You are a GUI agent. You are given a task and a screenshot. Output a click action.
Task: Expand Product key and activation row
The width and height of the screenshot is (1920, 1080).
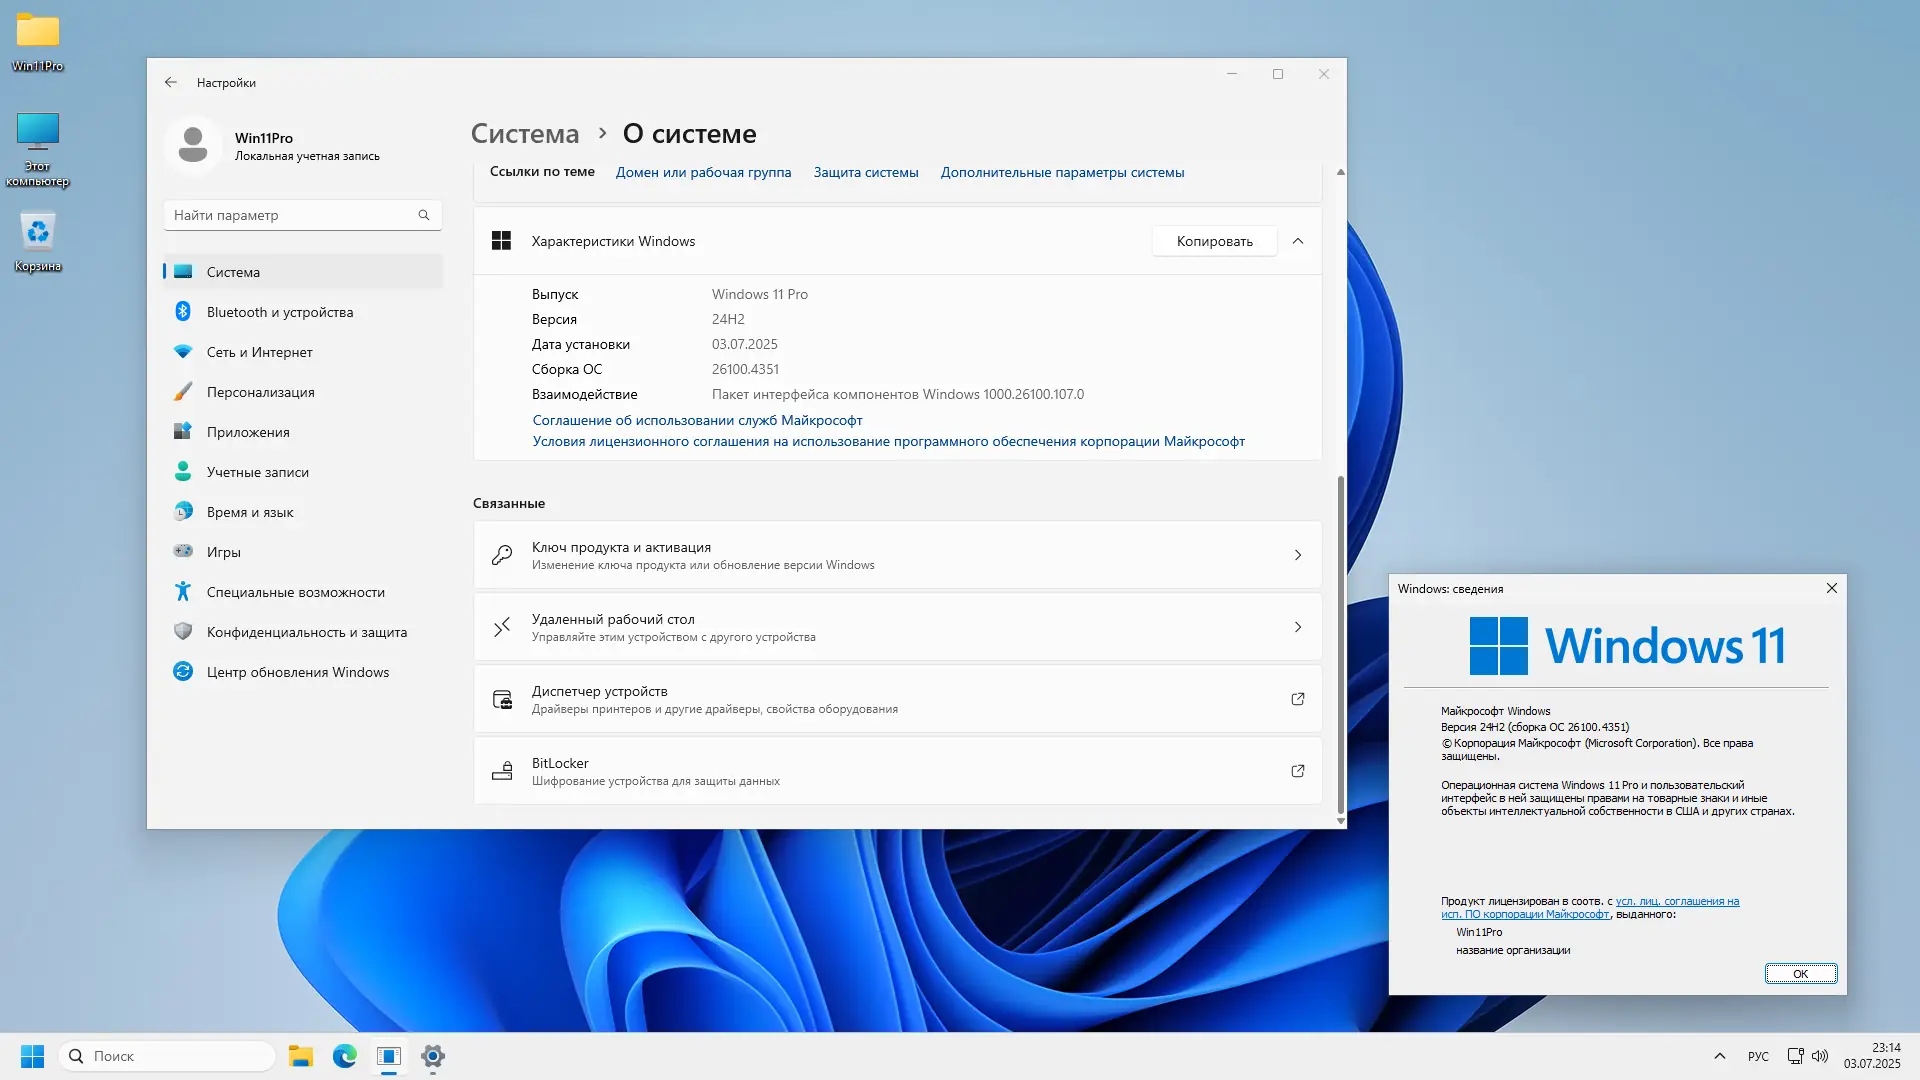point(1298,555)
